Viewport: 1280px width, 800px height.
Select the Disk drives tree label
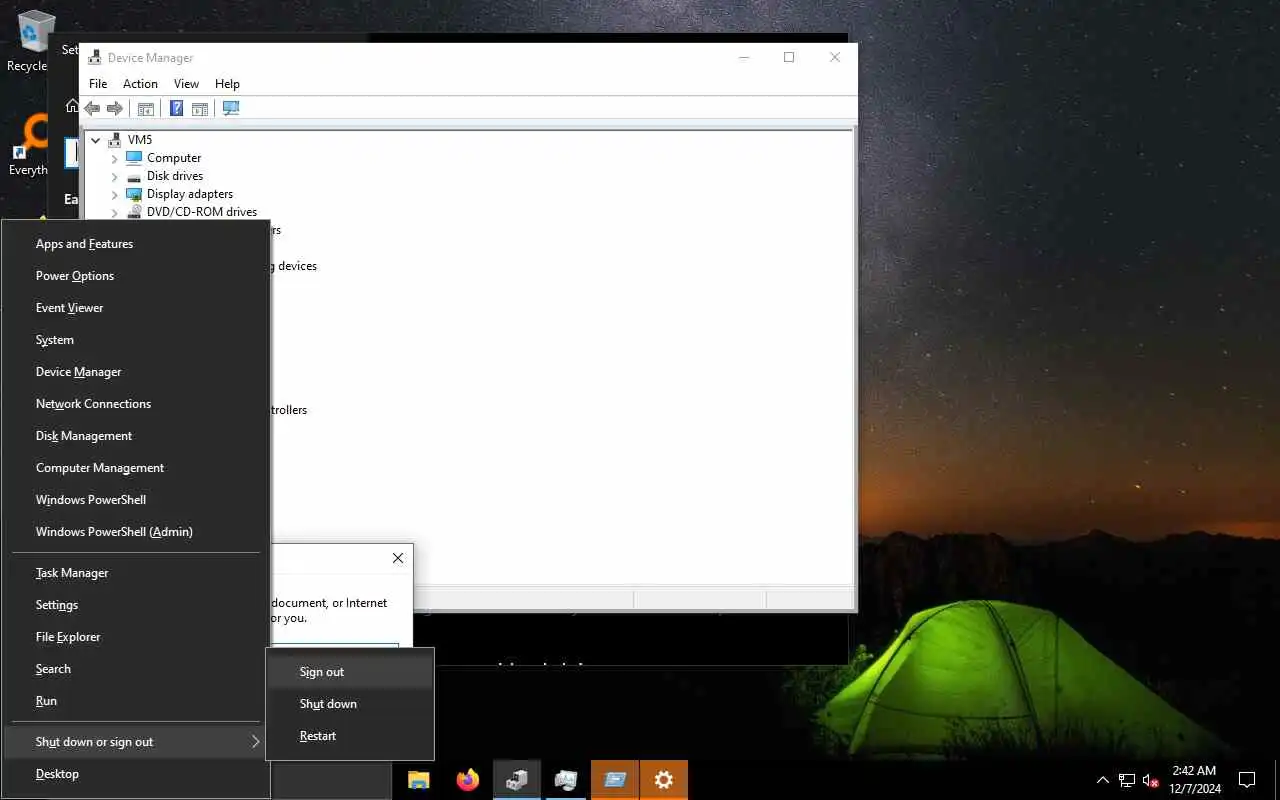tap(175, 176)
